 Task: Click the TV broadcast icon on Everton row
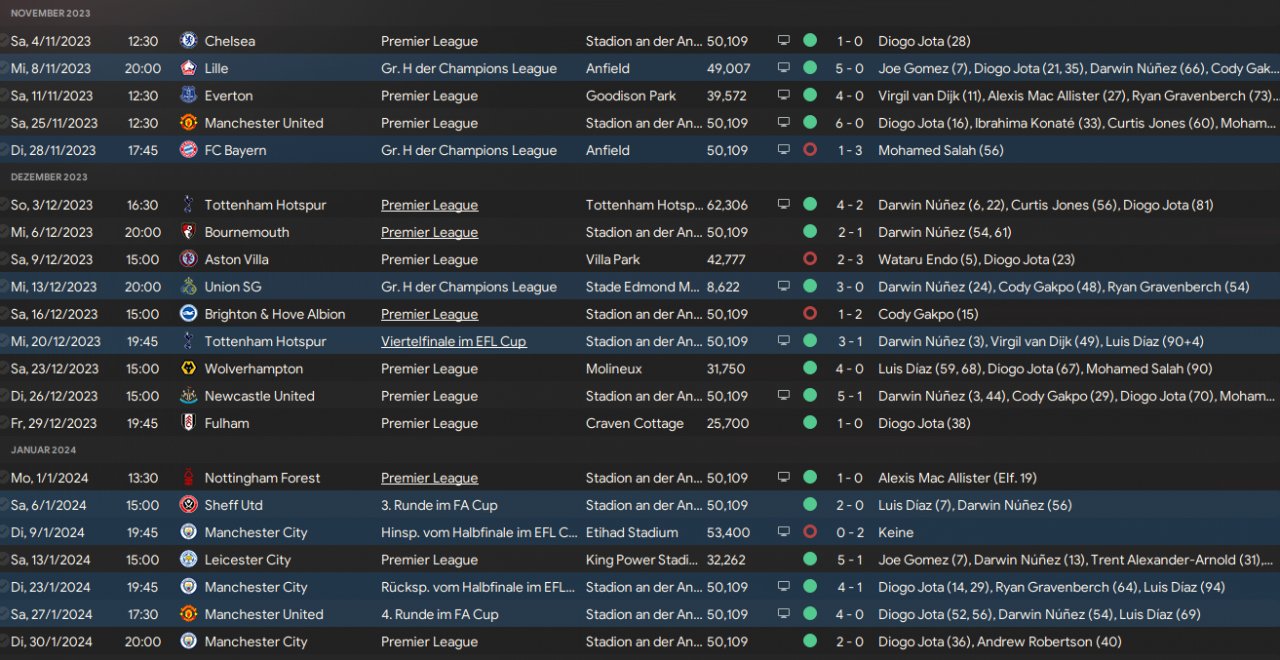783,96
